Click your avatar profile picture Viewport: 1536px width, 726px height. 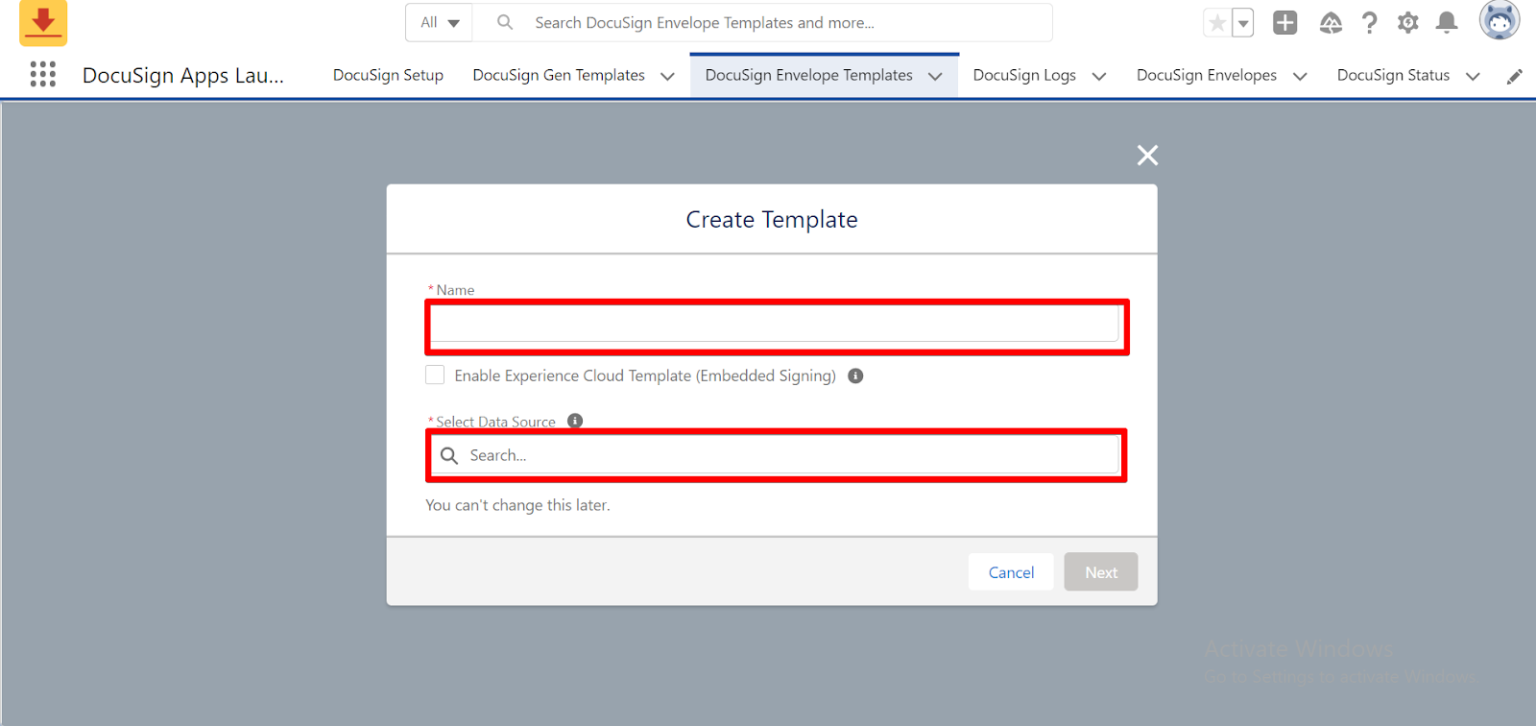[x=1499, y=20]
